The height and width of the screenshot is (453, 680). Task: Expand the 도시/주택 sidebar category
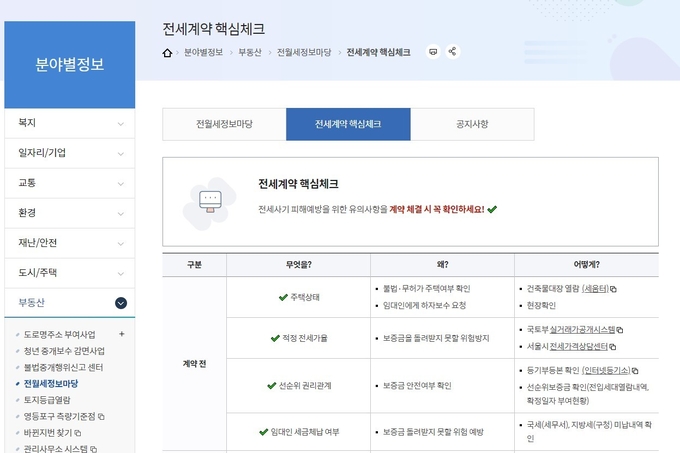pyautogui.click(x=121, y=272)
